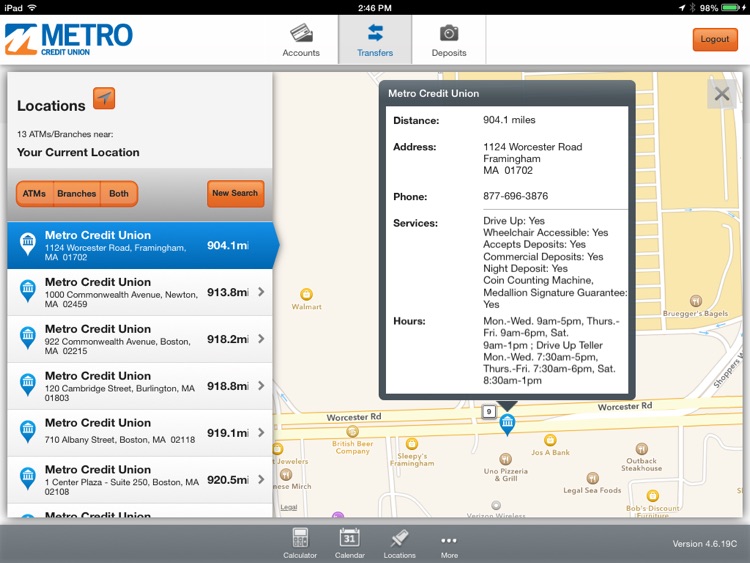750x563 pixels.
Task: Click pin icon for Newton branch row
Action: click(28, 291)
